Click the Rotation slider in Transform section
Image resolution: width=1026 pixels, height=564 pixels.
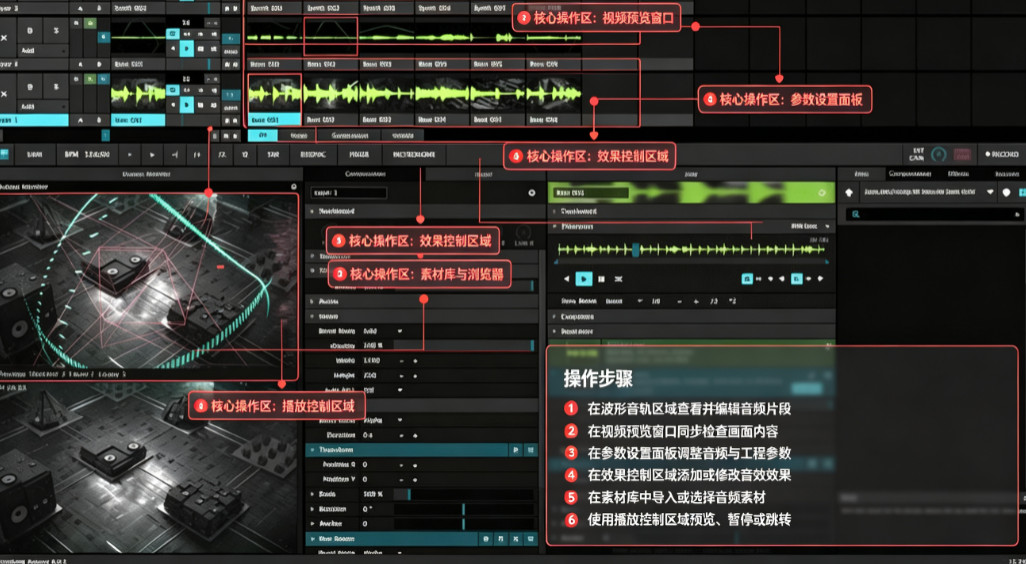click(x=463, y=509)
